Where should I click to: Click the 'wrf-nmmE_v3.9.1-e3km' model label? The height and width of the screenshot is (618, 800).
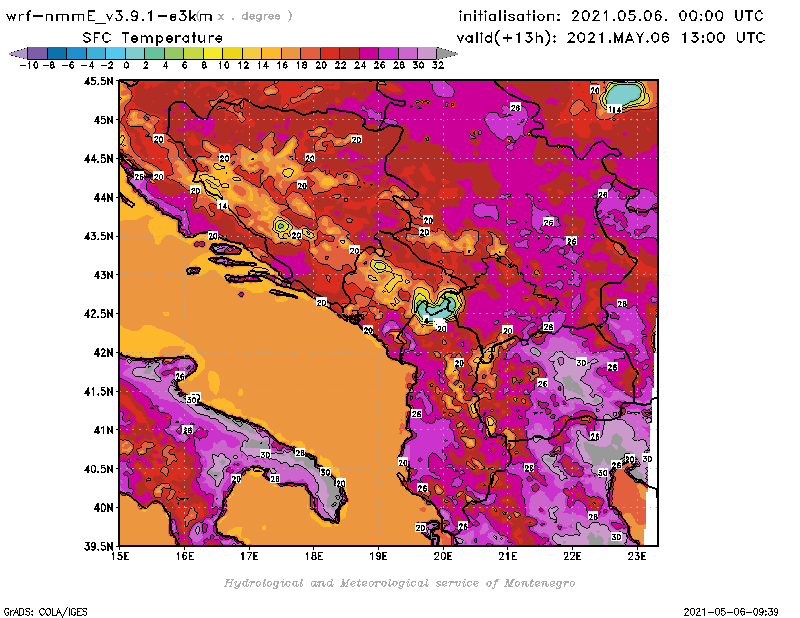[x=108, y=16]
